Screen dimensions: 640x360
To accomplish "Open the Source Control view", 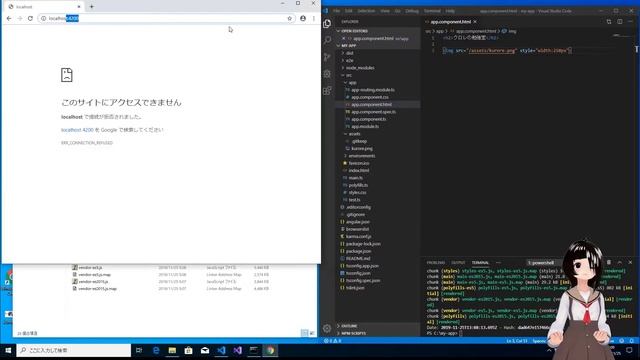I will [327, 57].
